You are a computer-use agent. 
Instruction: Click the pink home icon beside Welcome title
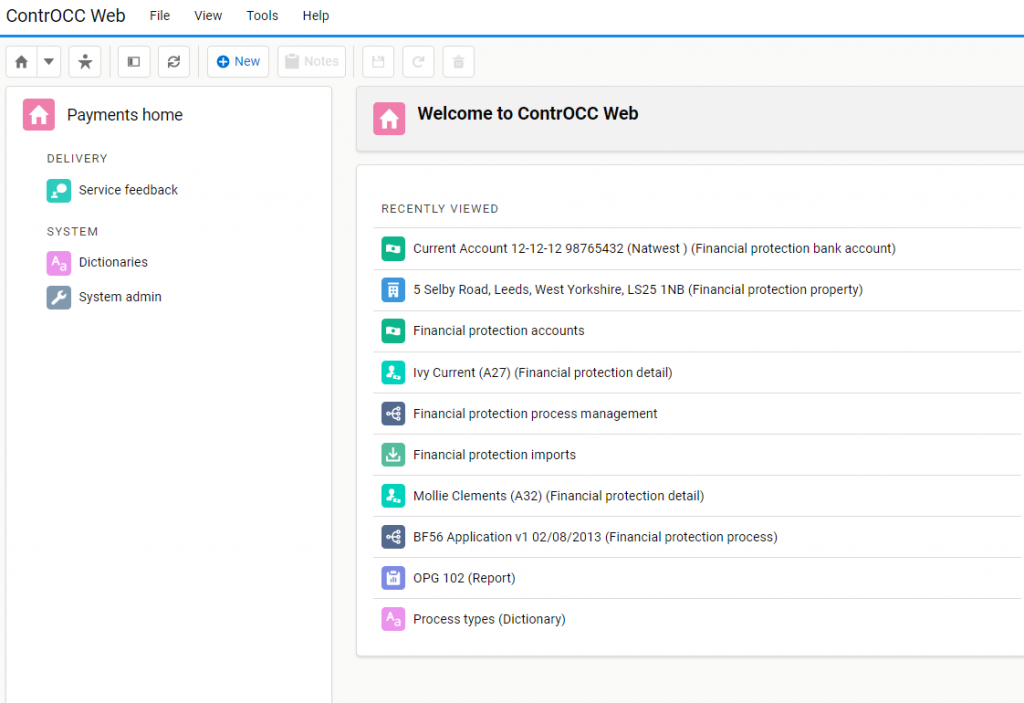coord(389,119)
